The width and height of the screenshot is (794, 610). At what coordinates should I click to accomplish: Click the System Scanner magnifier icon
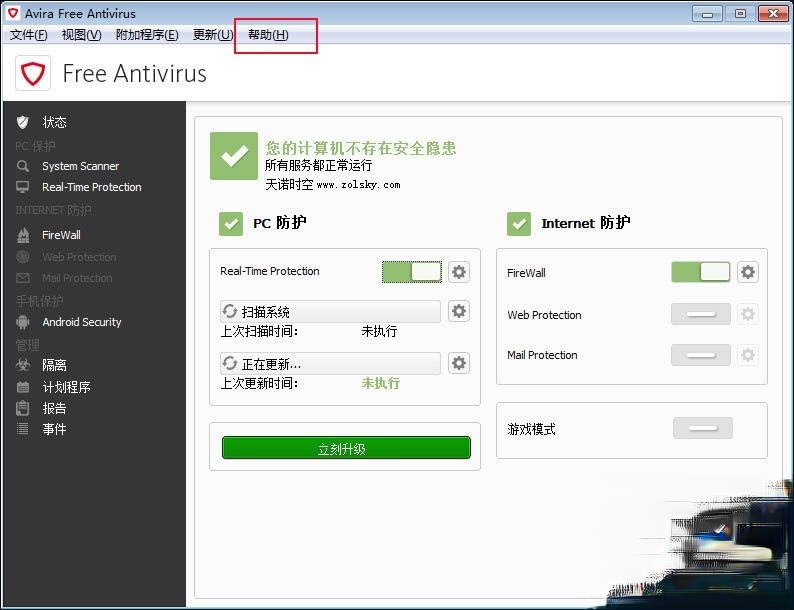23,166
